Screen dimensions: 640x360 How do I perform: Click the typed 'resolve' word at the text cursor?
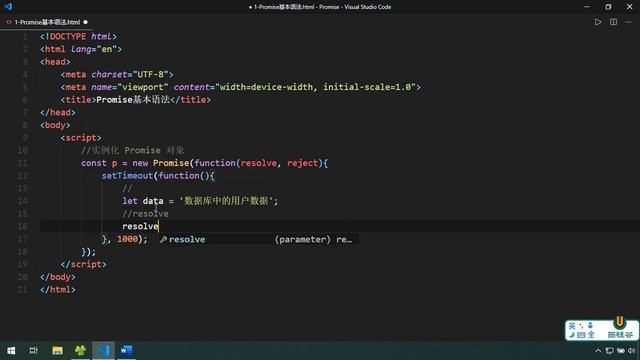[140, 226]
